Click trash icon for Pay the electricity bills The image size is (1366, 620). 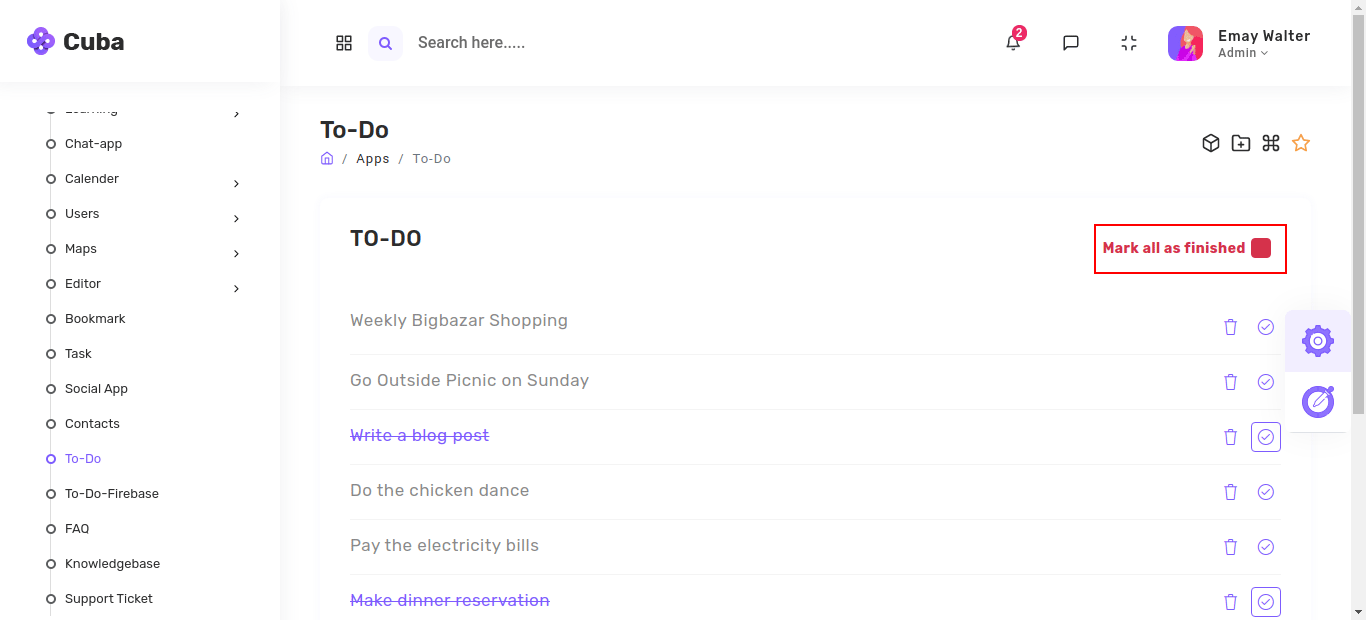pos(1231,547)
